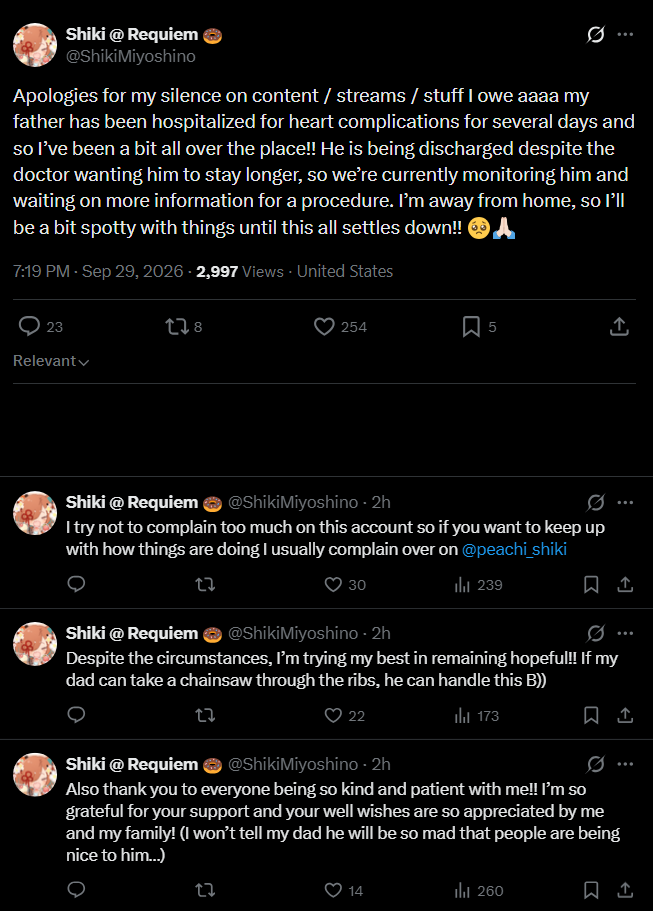Share the main post via upload icon
The height and width of the screenshot is (911, 653).
(x=619, y=327)
